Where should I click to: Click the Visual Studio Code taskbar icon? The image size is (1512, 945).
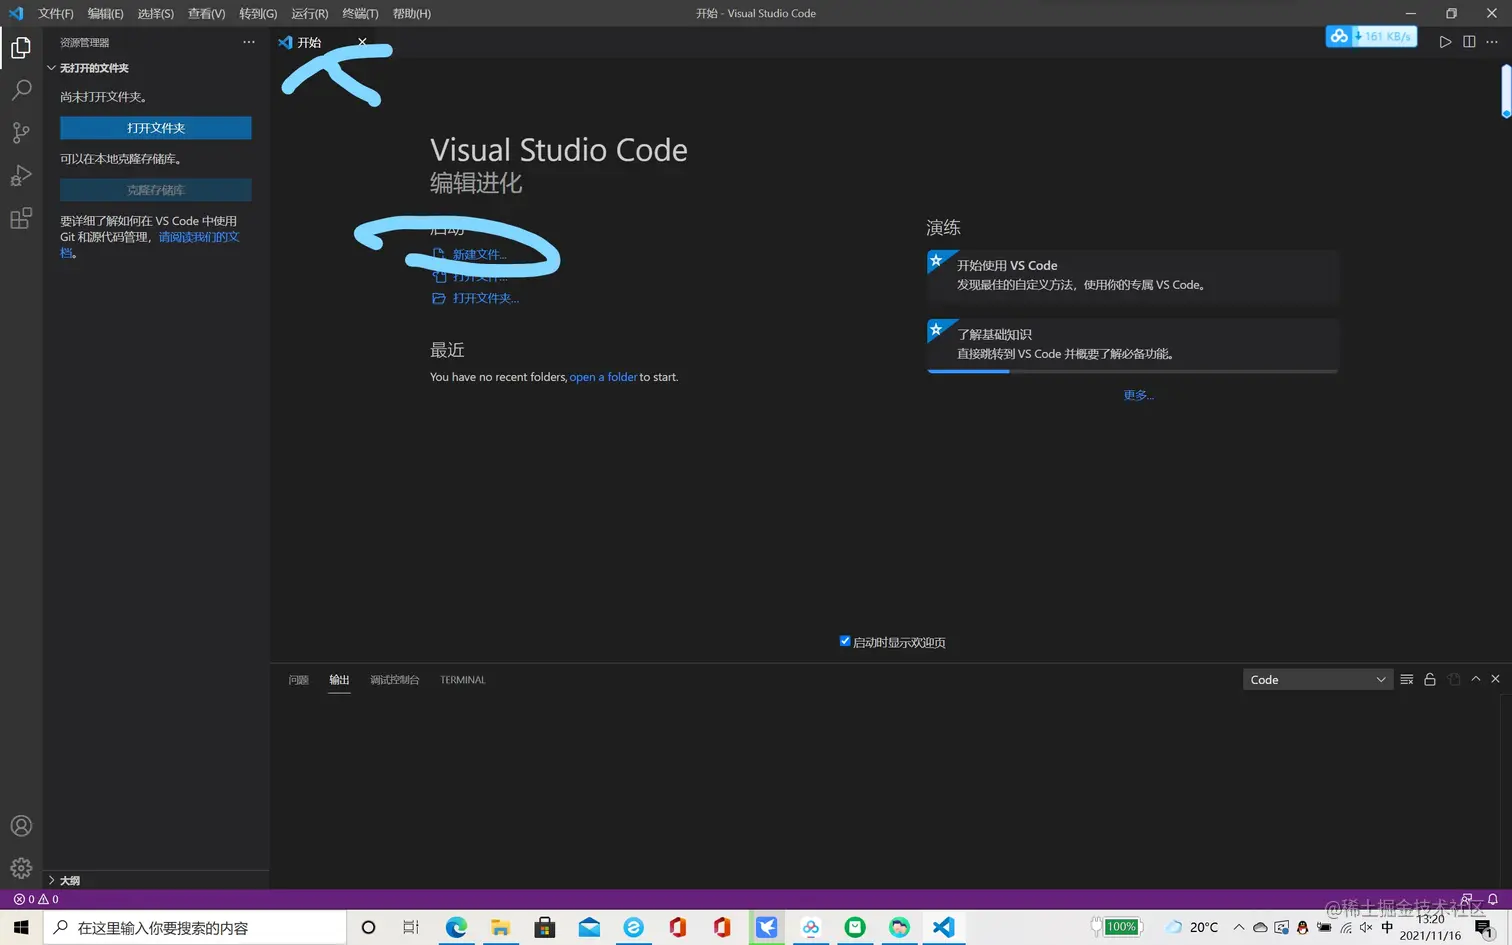pos(944,927)
